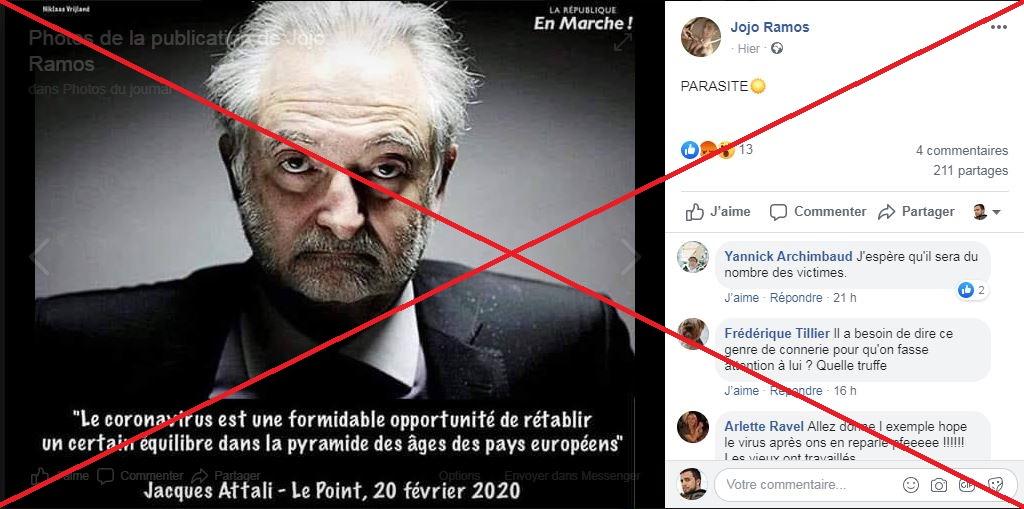Open the sticker picker icon
The image size is (1024, 509).
pos(995,485)
